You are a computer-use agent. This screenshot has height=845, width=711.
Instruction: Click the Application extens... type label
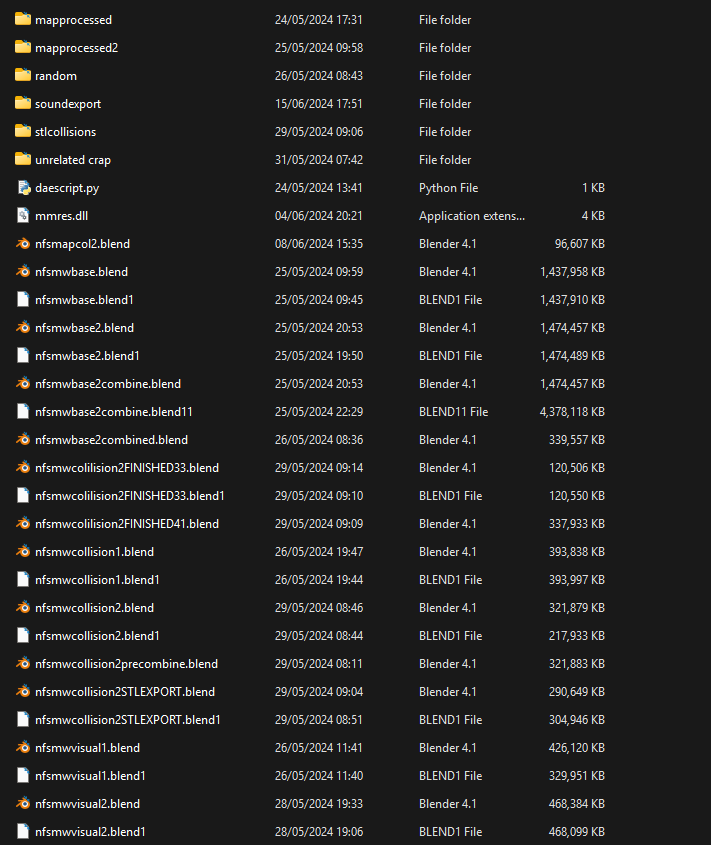(472, 216)
